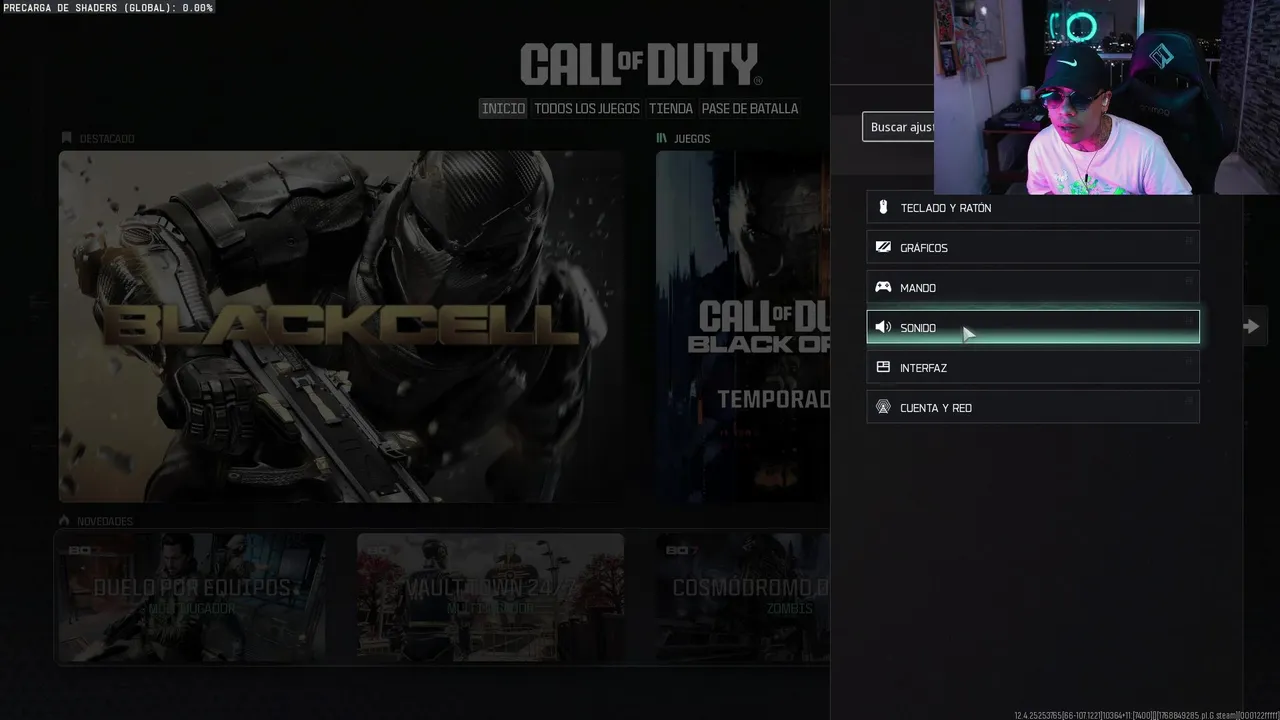Screen dimensions: 1280x720
Task: Click the Call of Duty logo
Action: [x=640, y=64]
